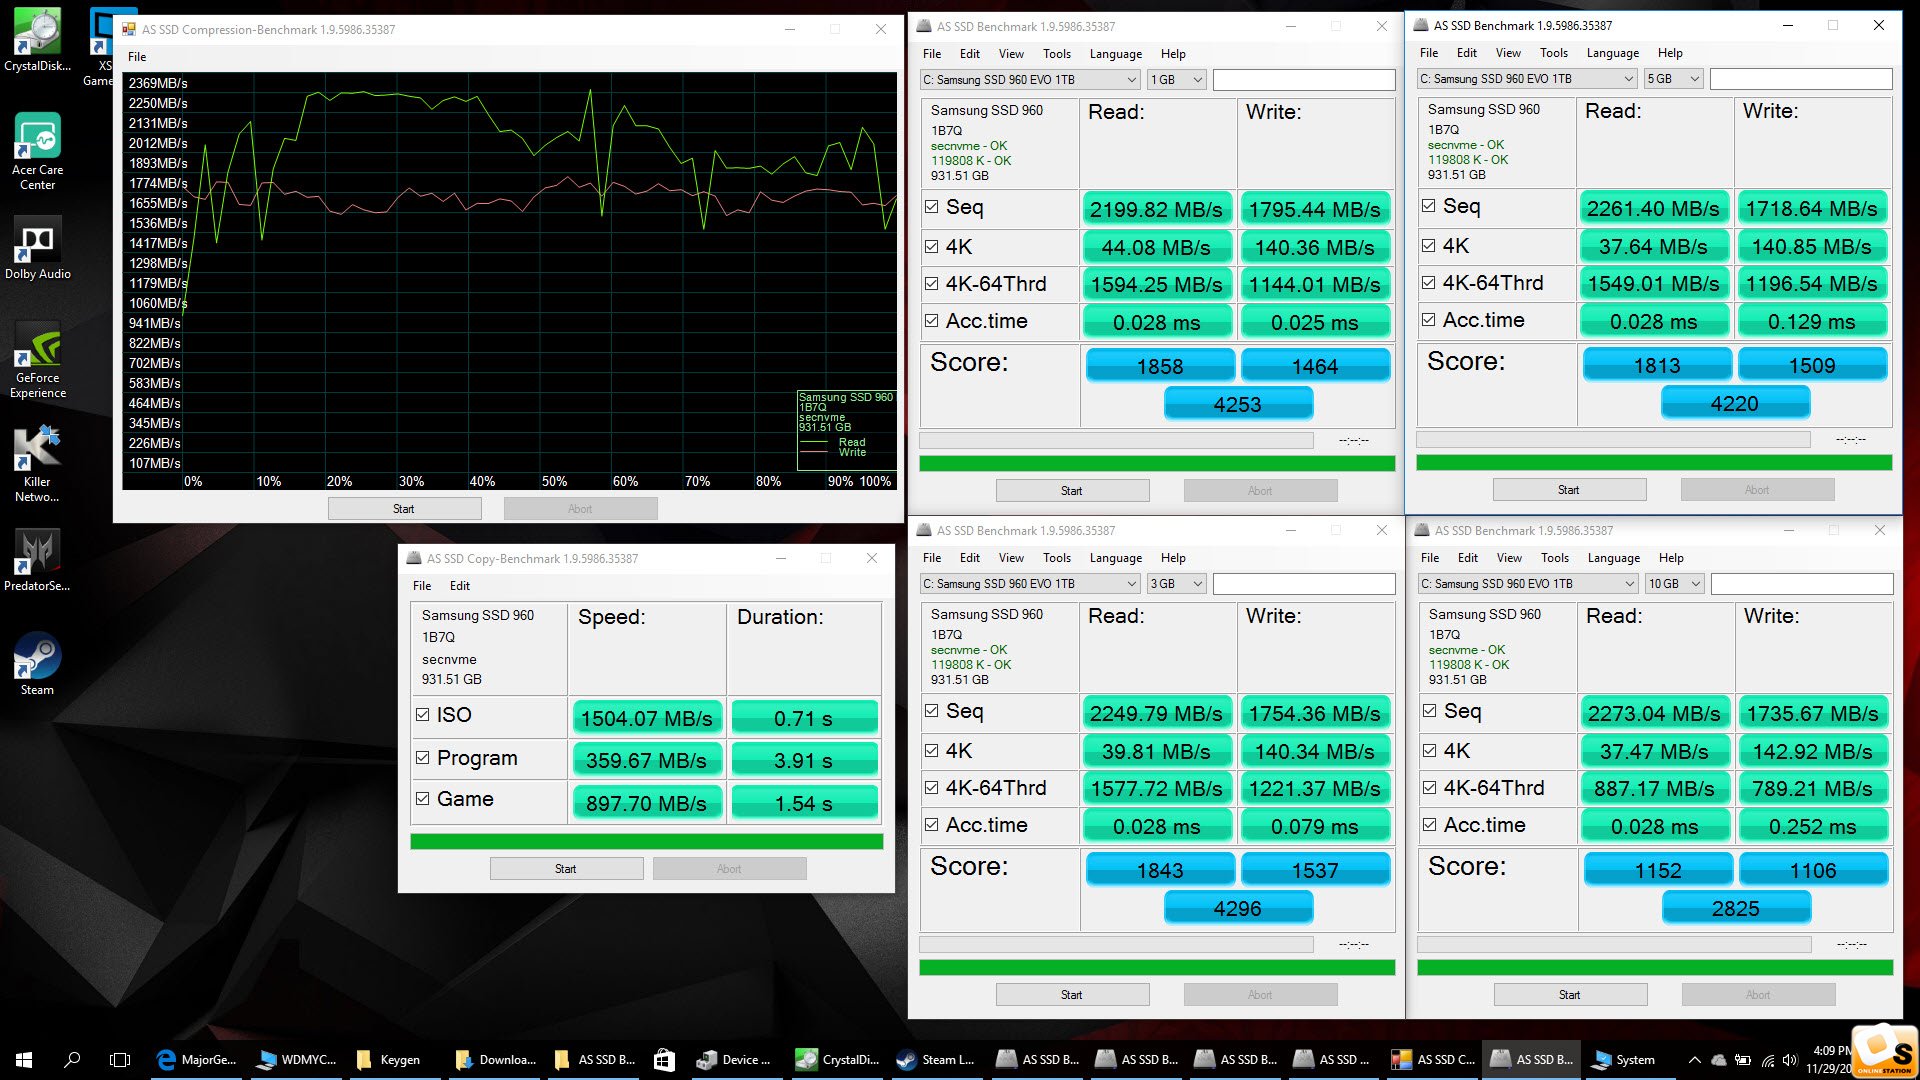Start the Compression-Benchmark test
Viewport: 1920px width, 1080px height.
coord(404,509)
